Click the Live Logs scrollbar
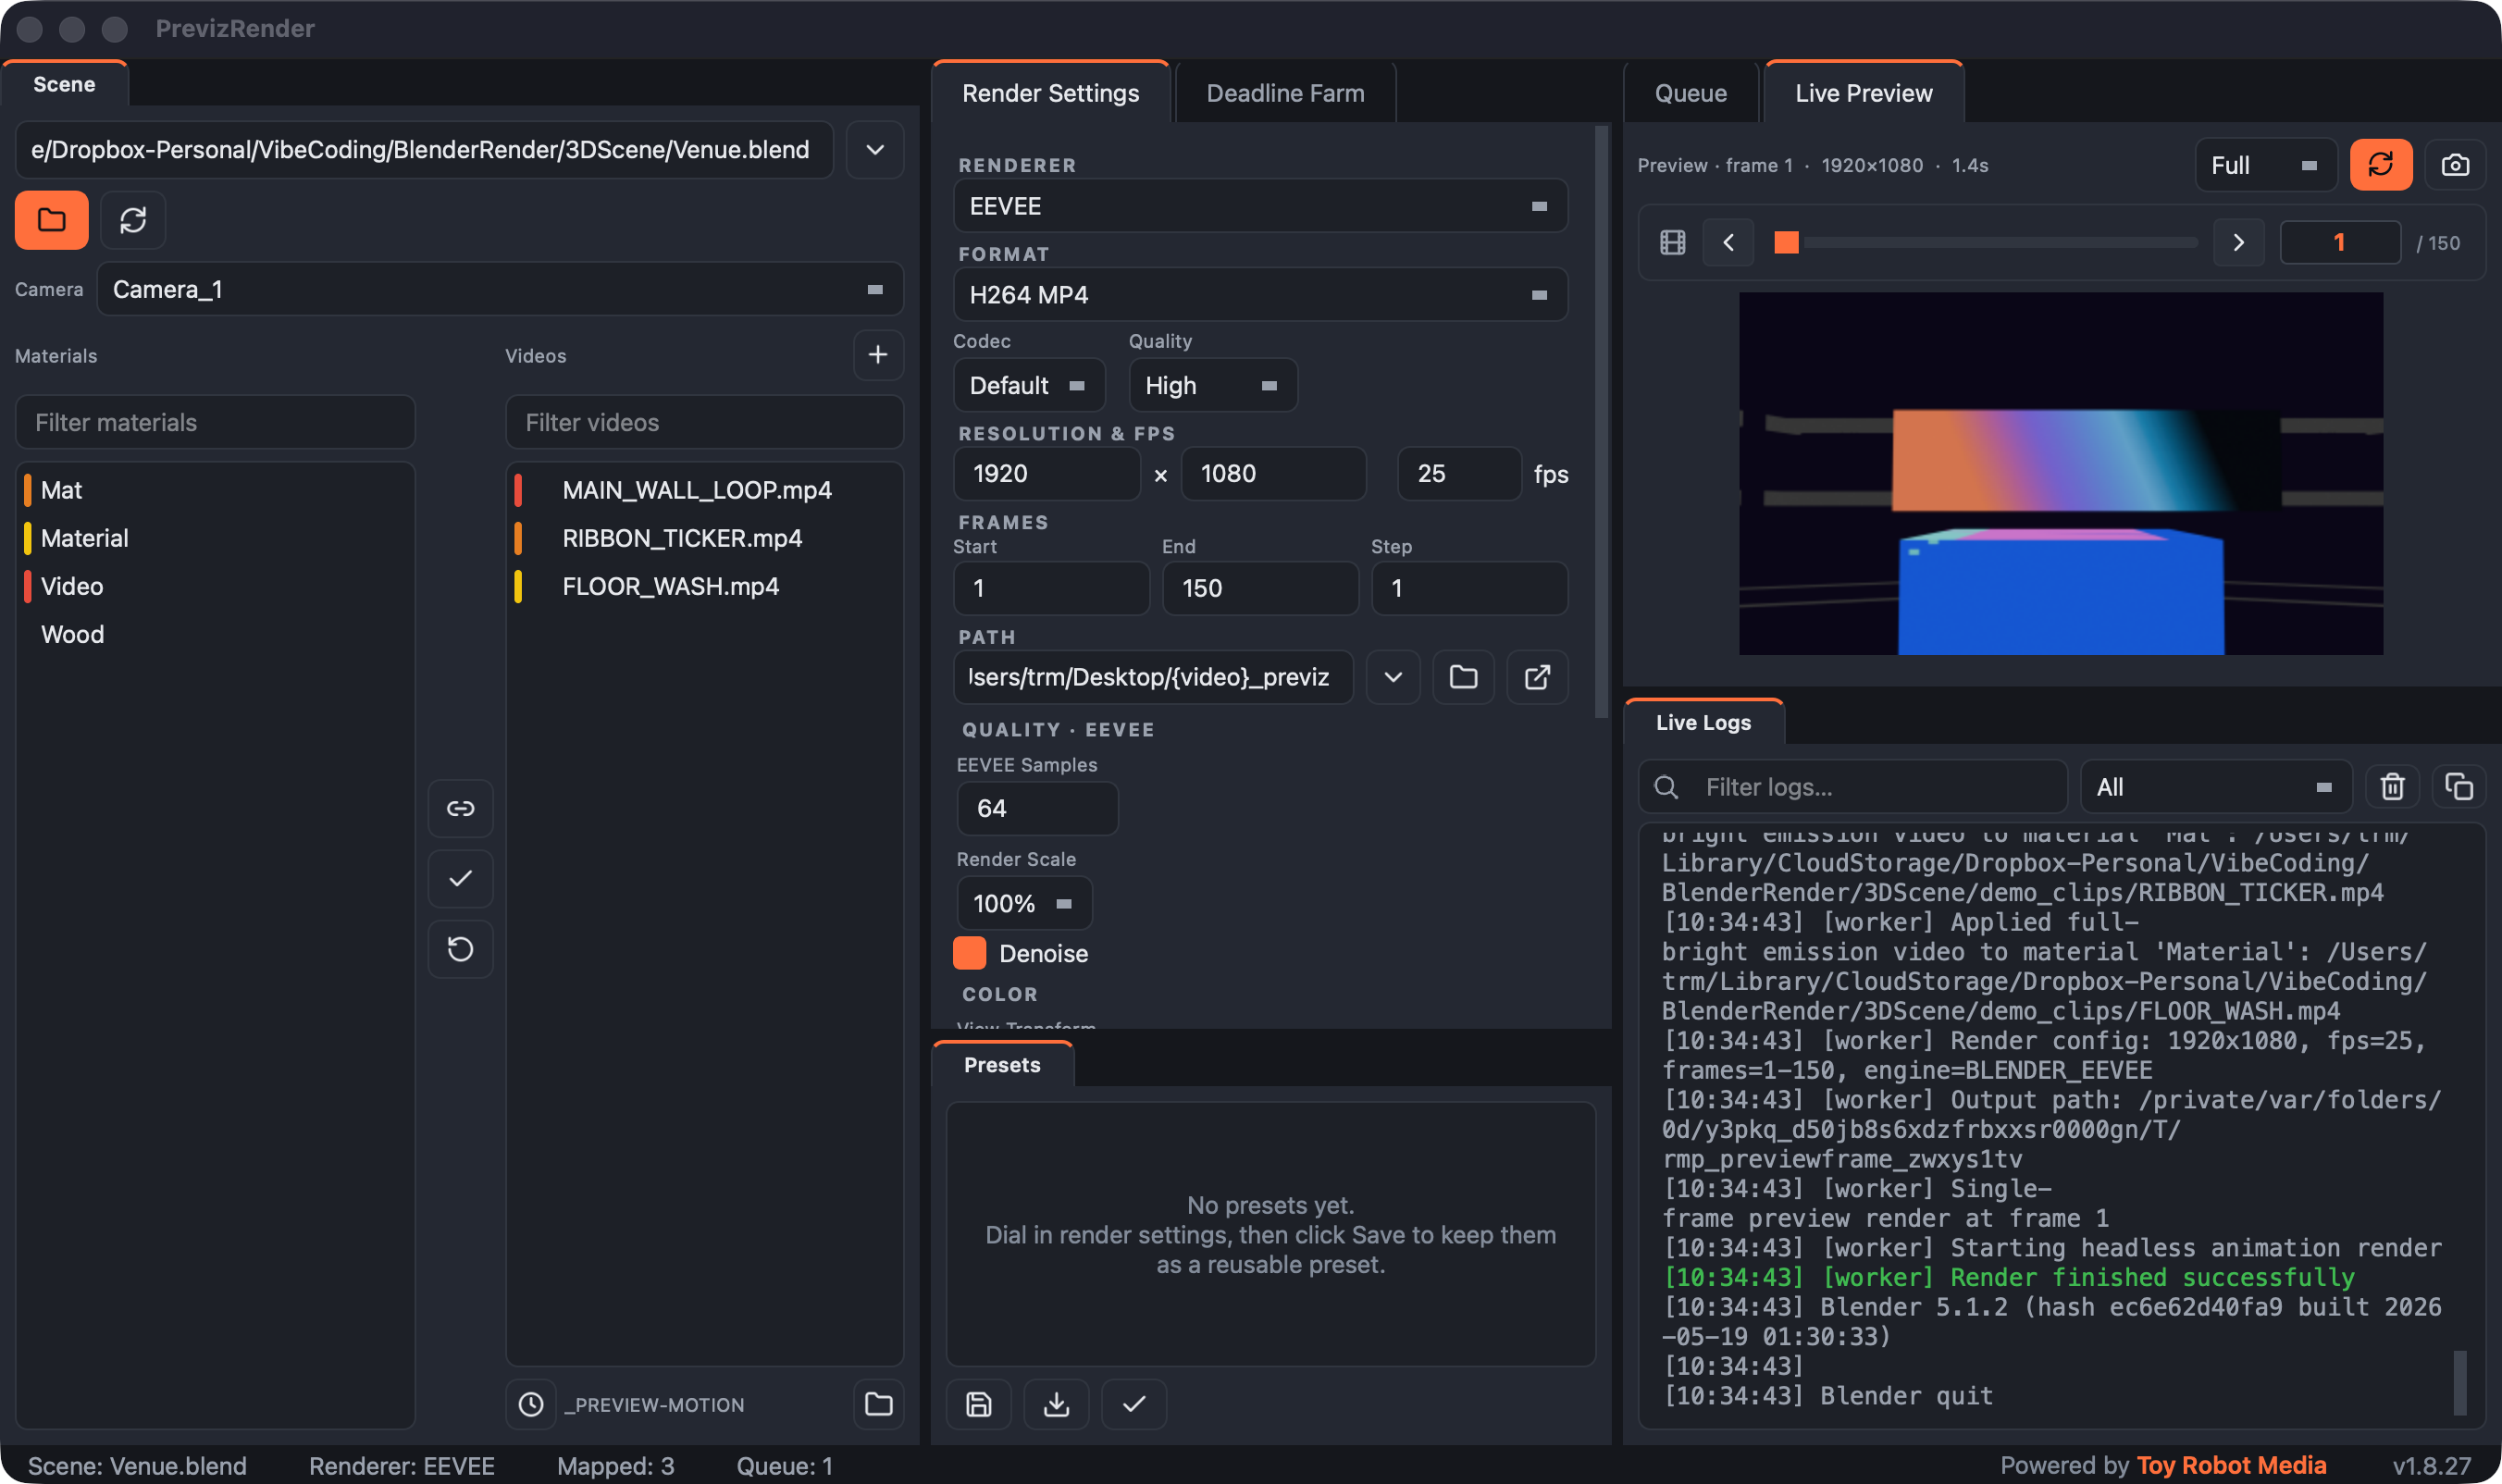This screenshot has width=2502, height=1484. 2460,1382
